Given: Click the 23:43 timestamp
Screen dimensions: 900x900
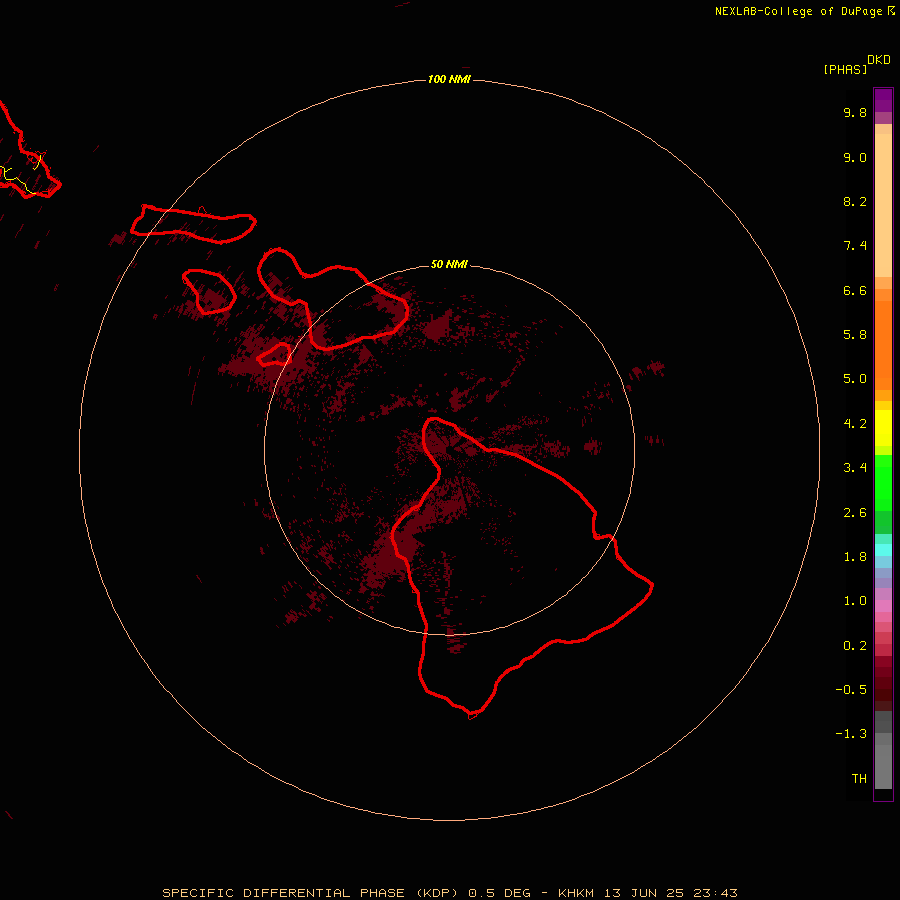Looking at the screenshot, I should point(715,893).
